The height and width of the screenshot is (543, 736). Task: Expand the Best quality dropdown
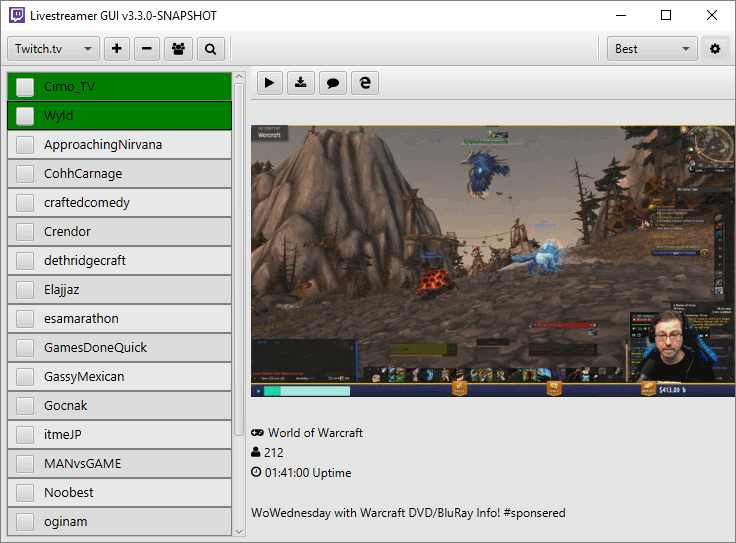653,49
